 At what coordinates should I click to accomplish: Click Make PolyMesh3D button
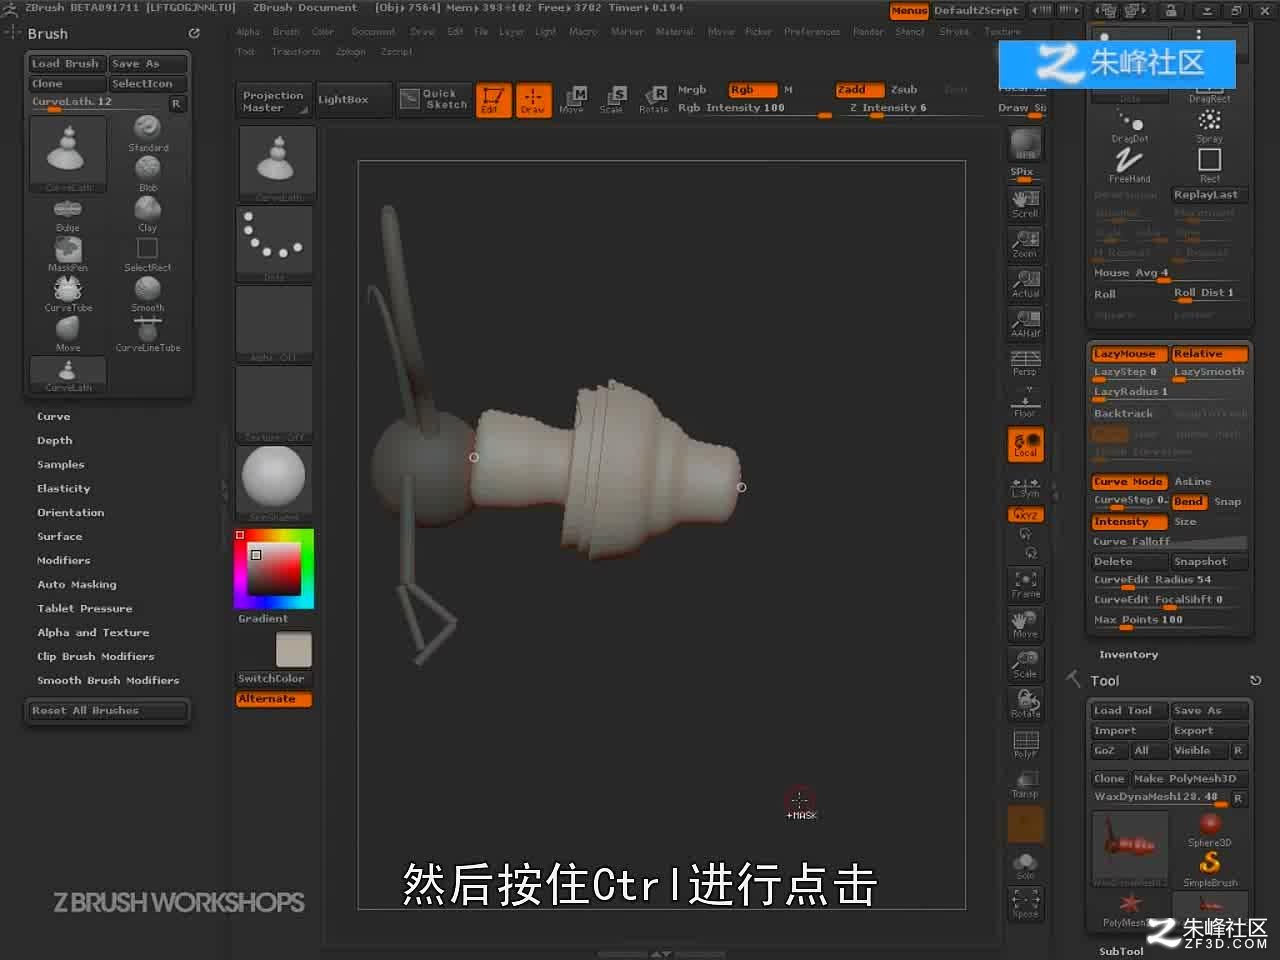(1190, 779)
